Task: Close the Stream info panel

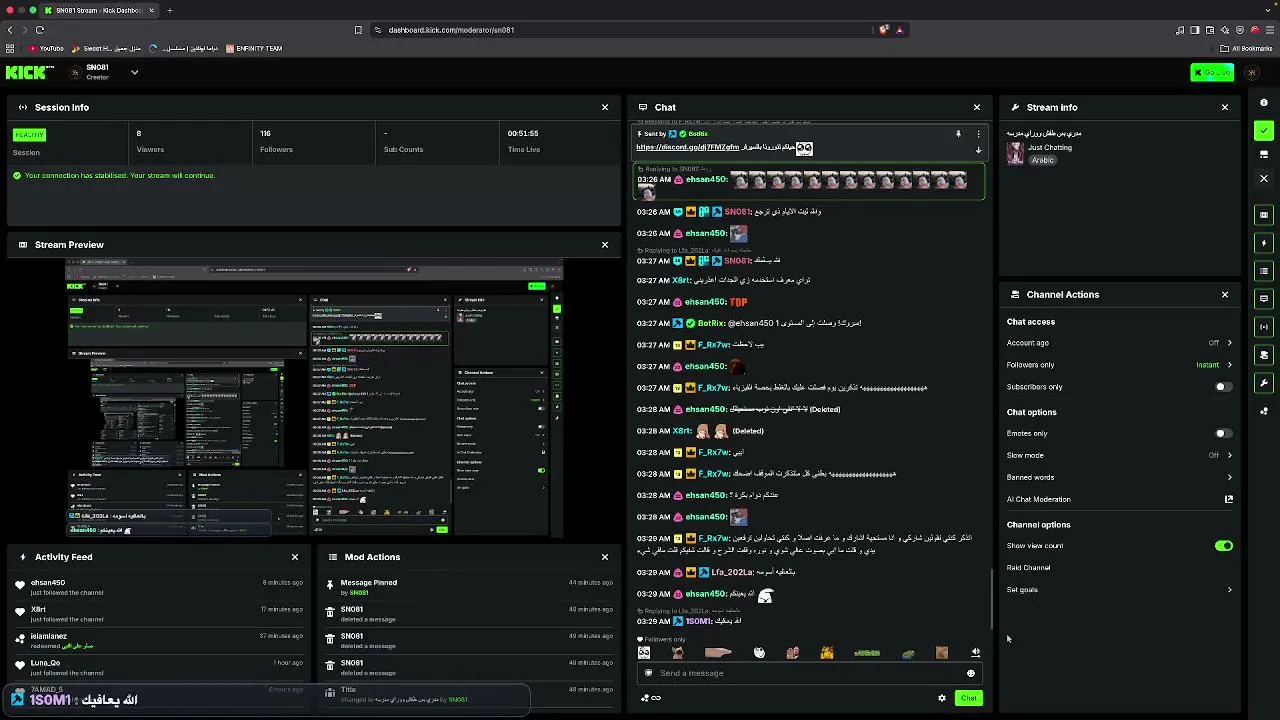Action: pos(1225,107)
